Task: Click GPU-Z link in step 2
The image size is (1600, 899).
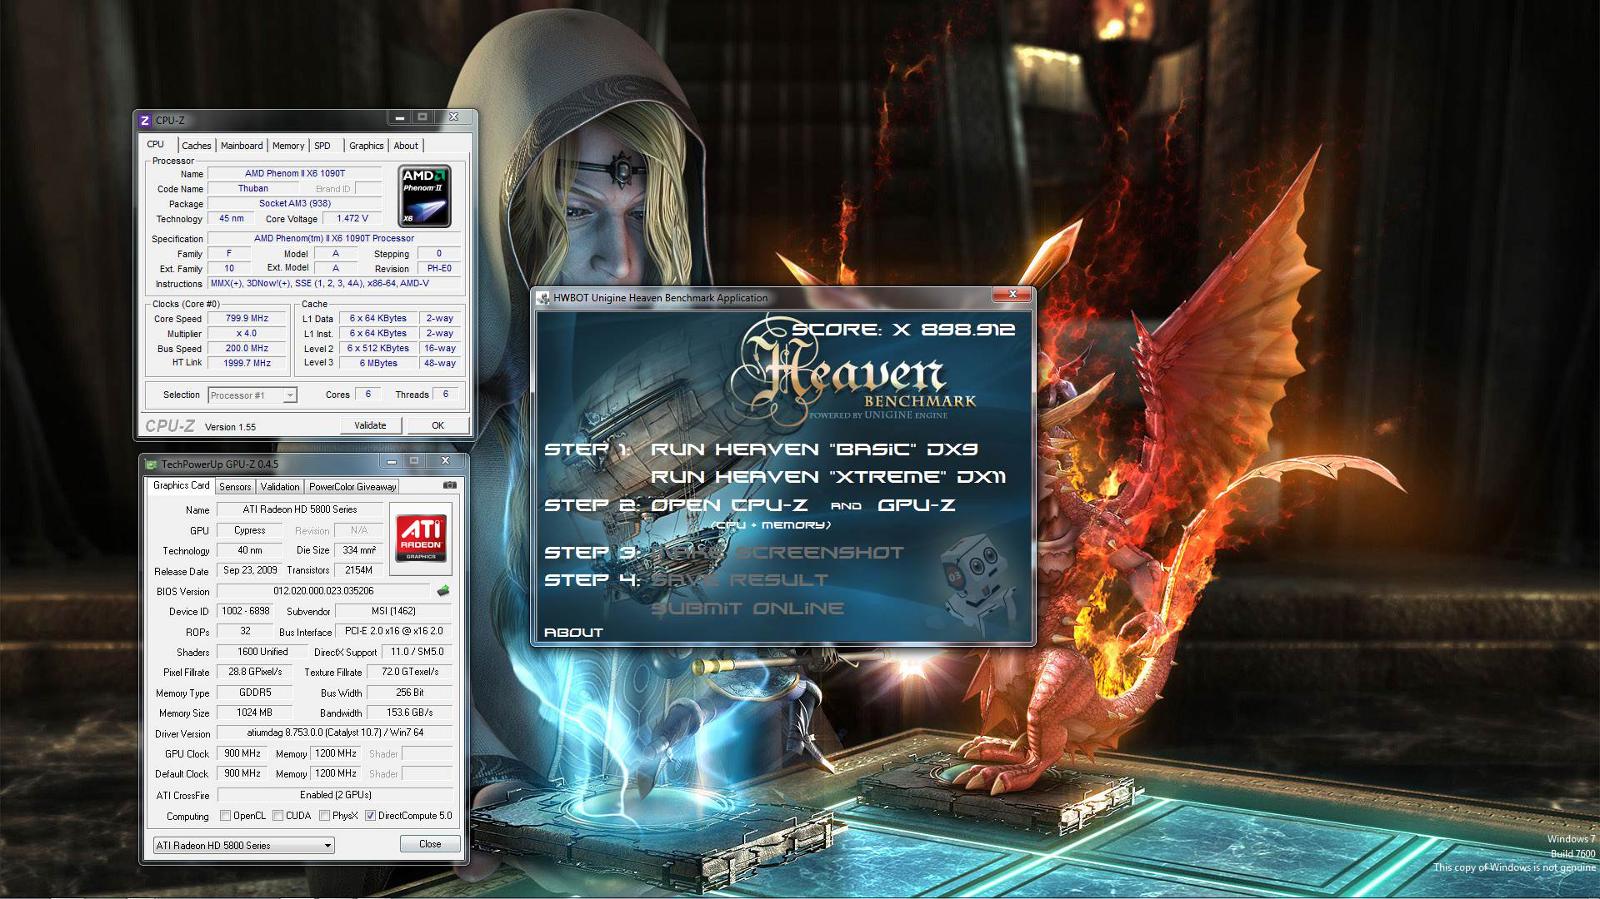Action: pyautogui.click(x=916, y=505)
